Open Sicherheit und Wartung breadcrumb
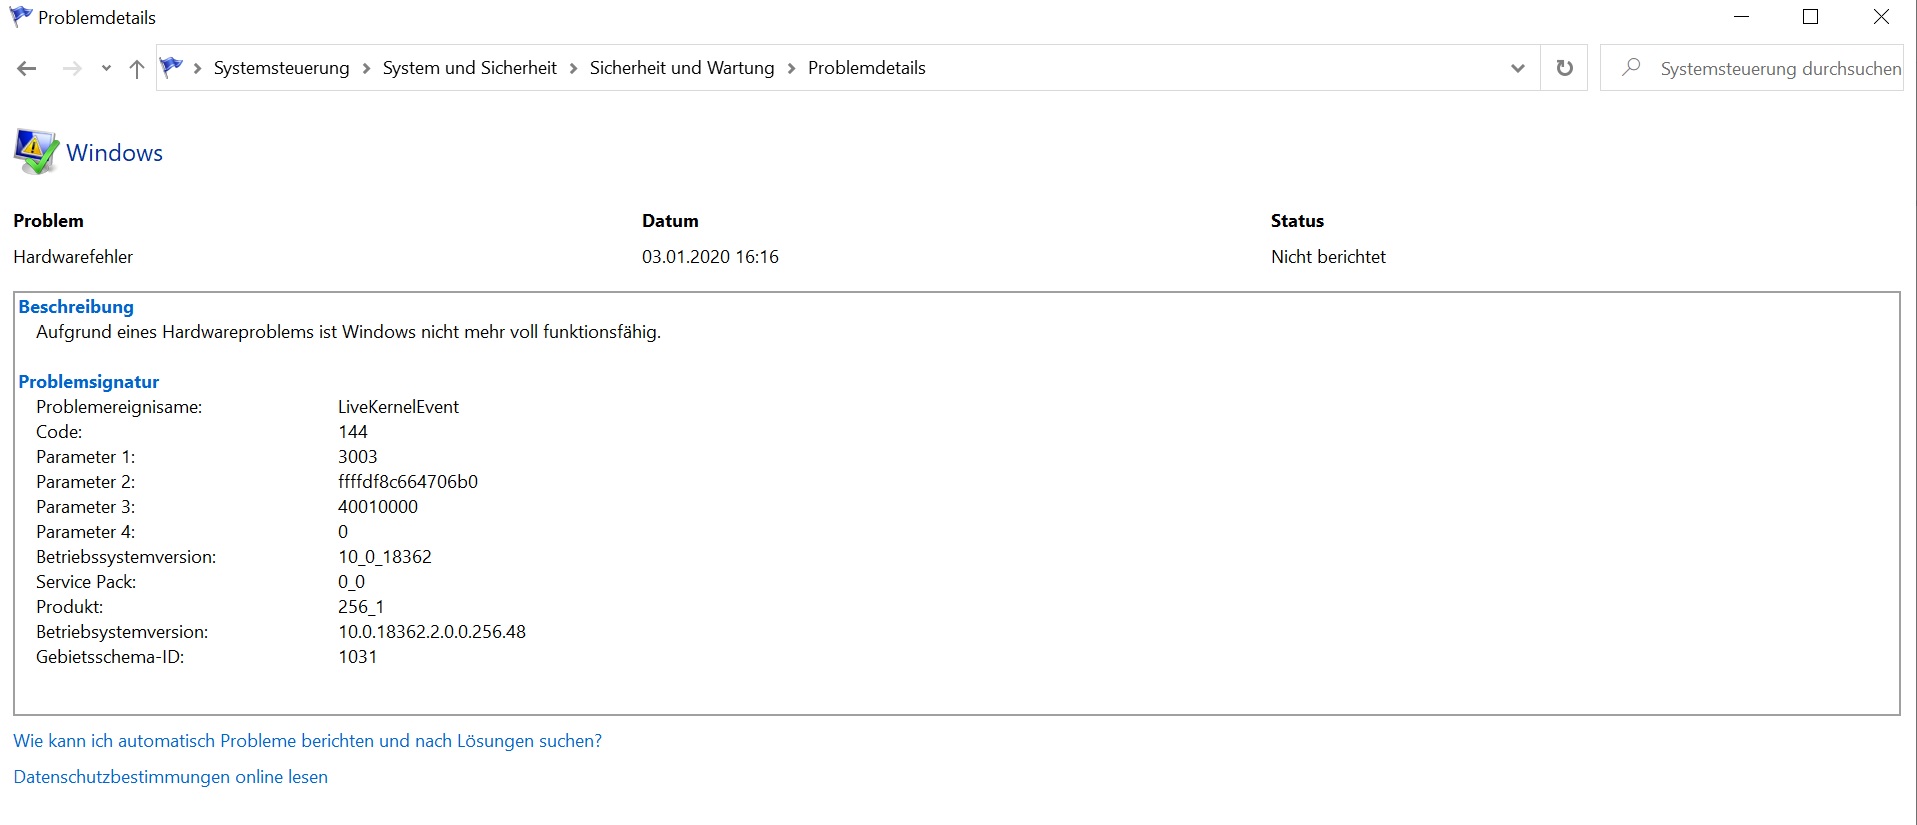The width and height of the screenshot is (1917, 825). 682,68
